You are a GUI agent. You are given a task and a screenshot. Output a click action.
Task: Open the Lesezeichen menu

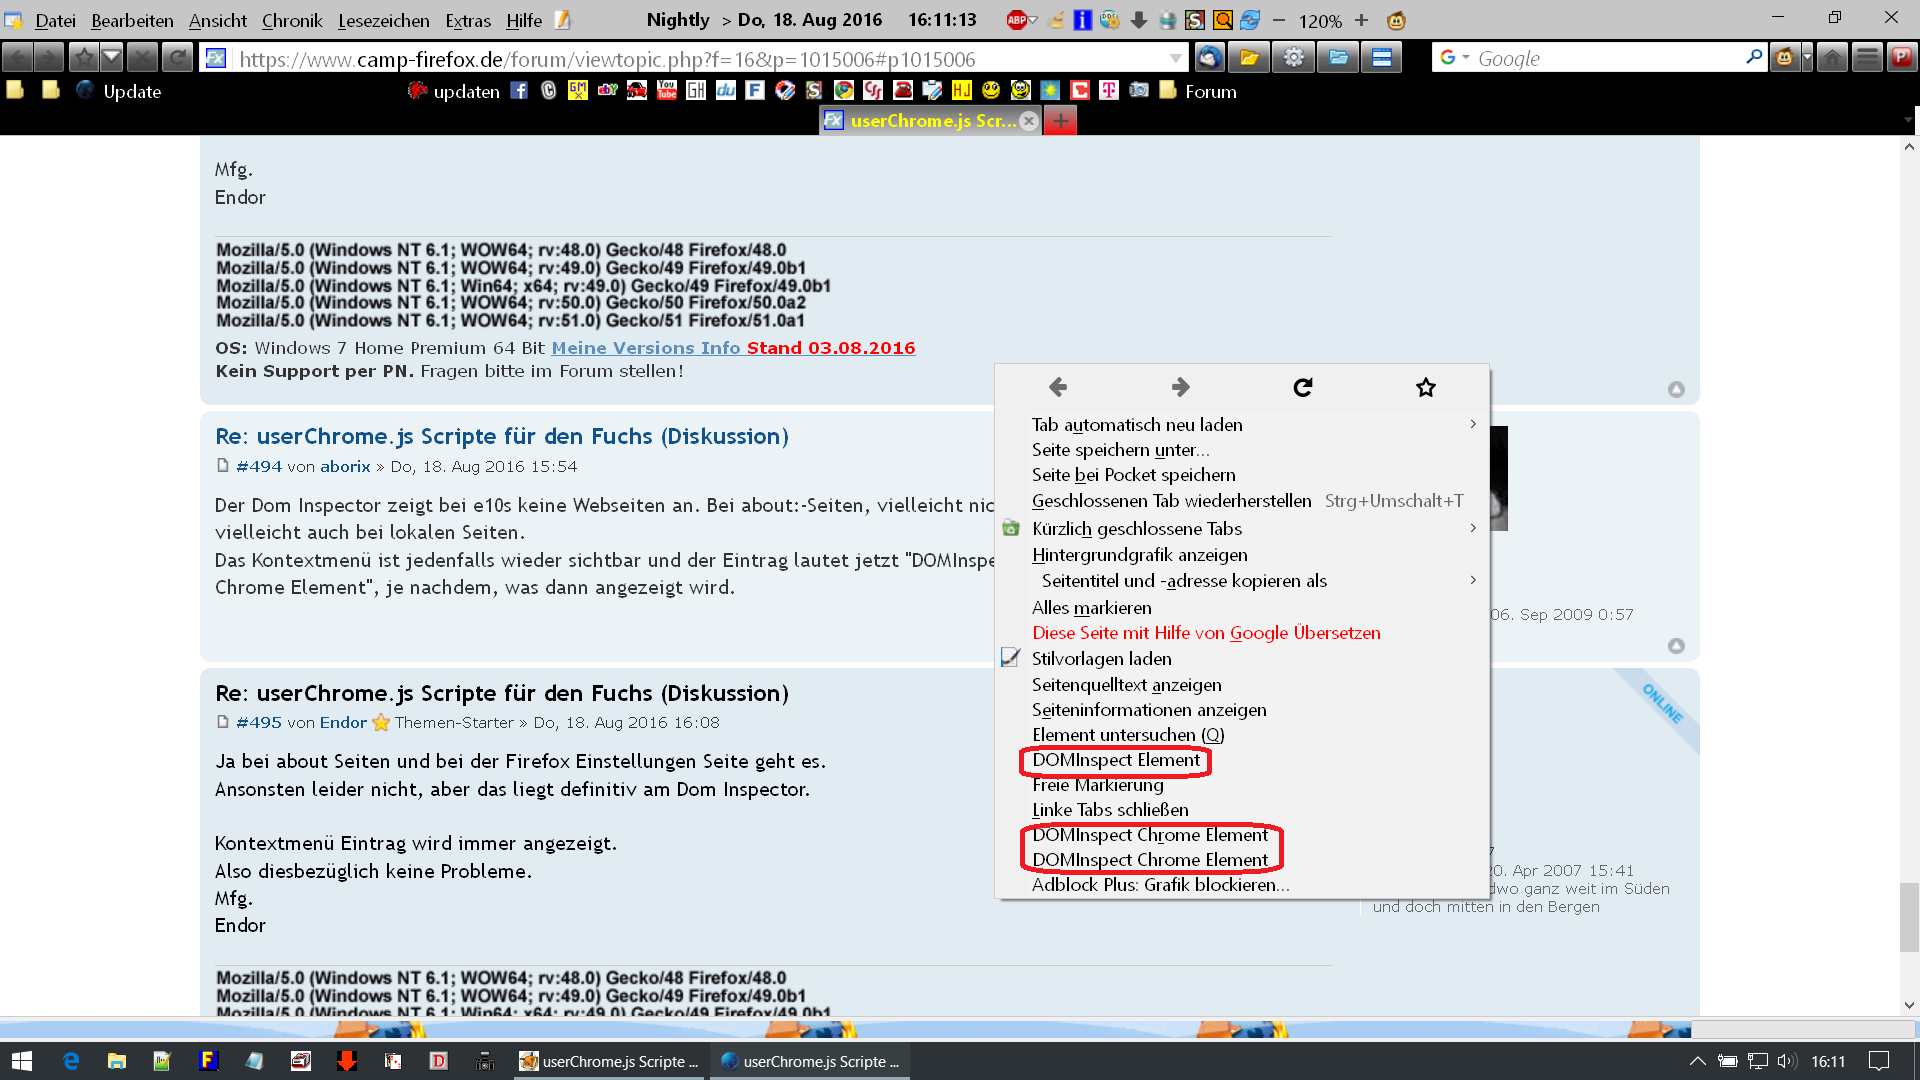383,20
